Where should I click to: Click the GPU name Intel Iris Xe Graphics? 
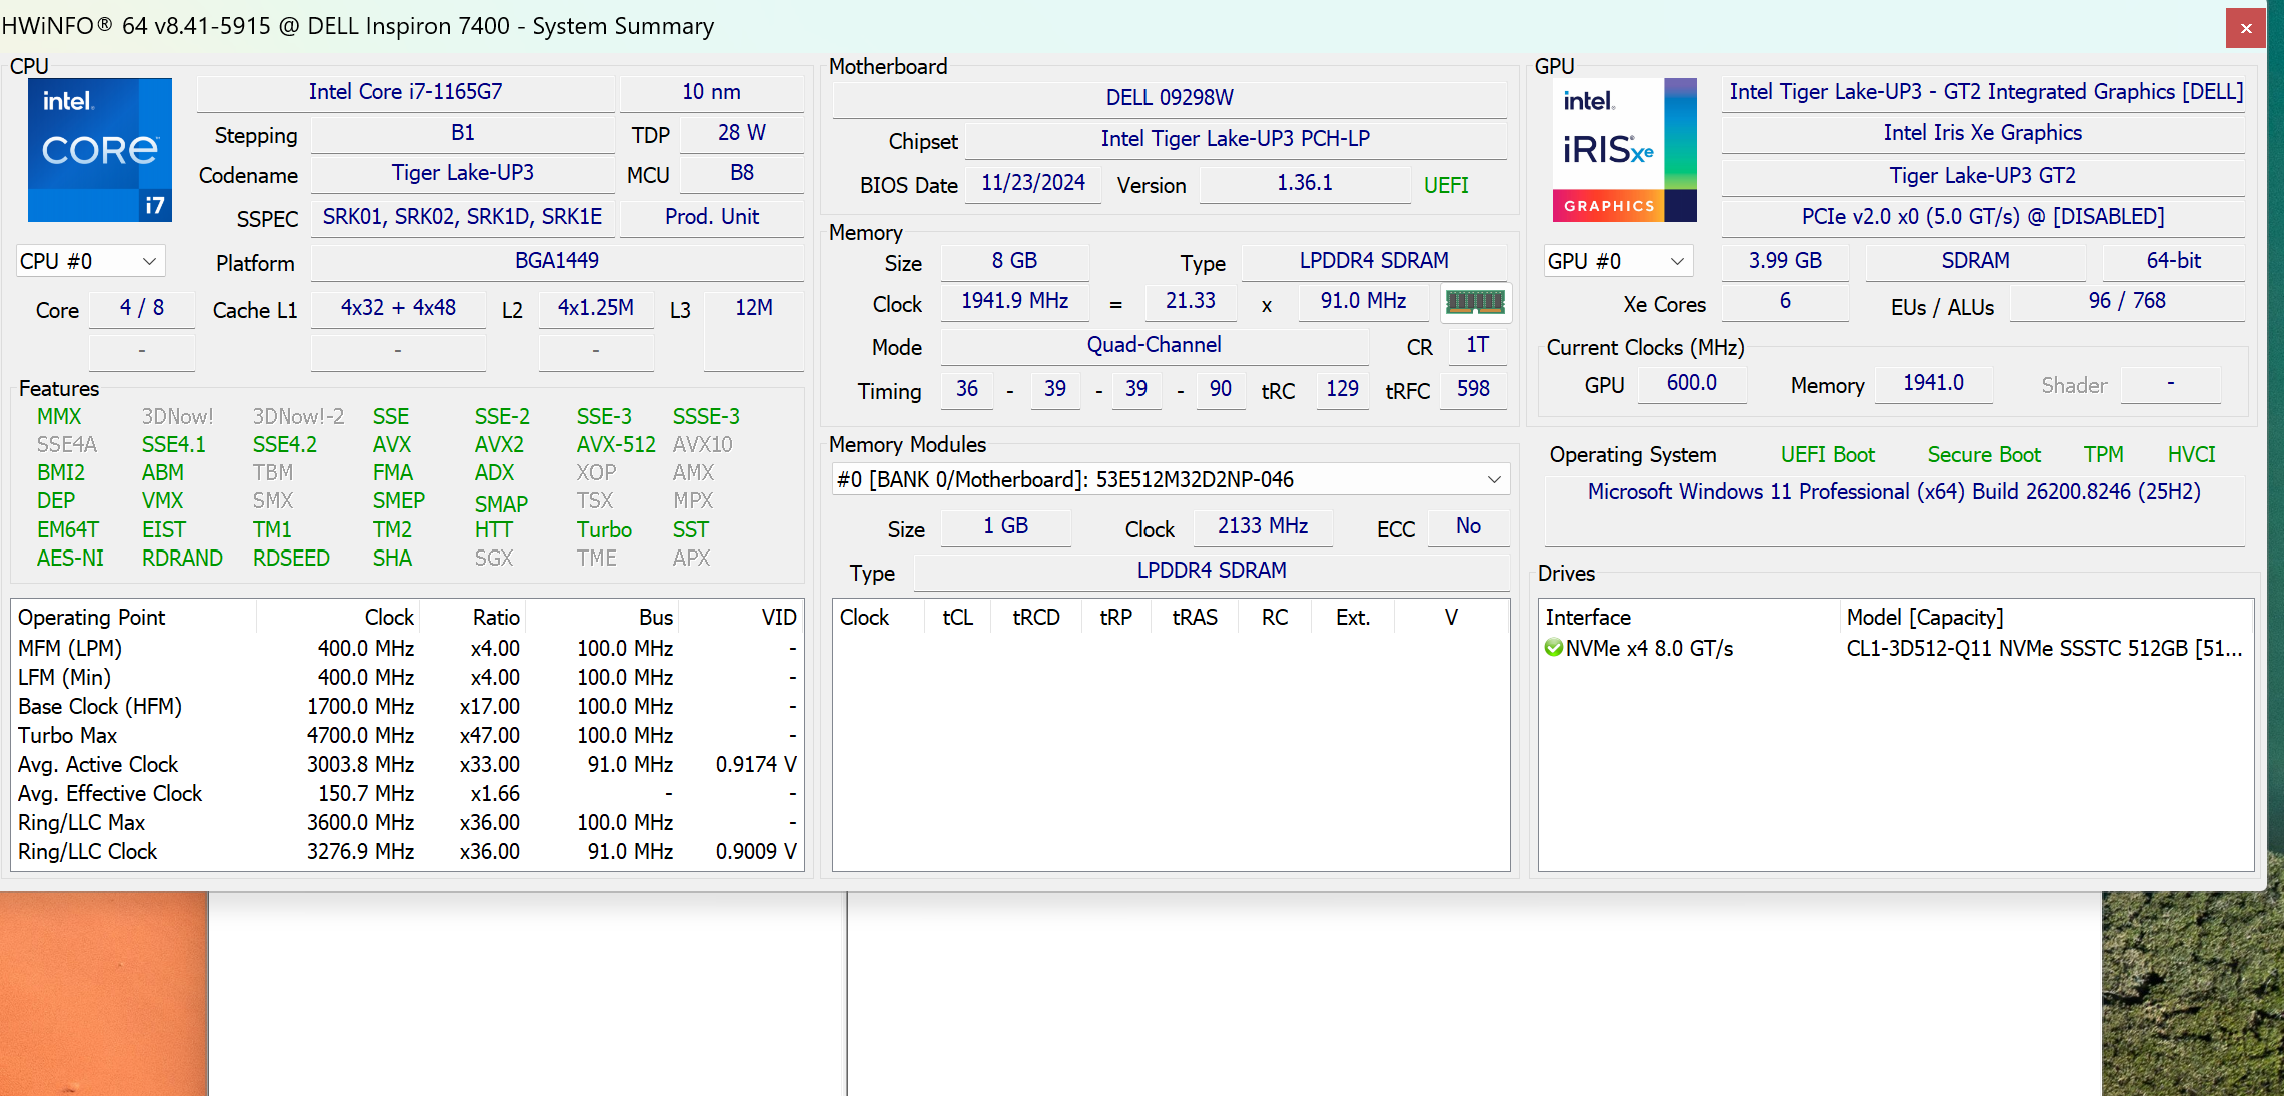pyautogui.click(x=1983, y=133)
